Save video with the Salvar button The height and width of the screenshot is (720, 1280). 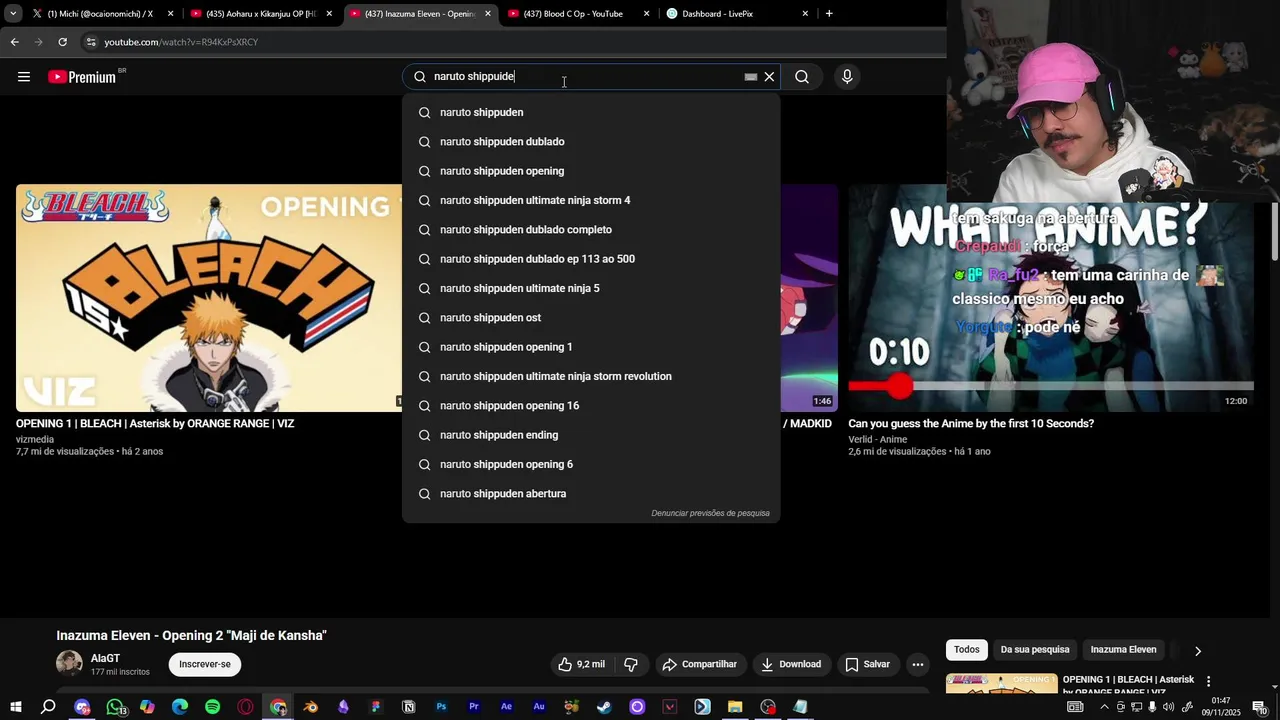click(867, 664)
